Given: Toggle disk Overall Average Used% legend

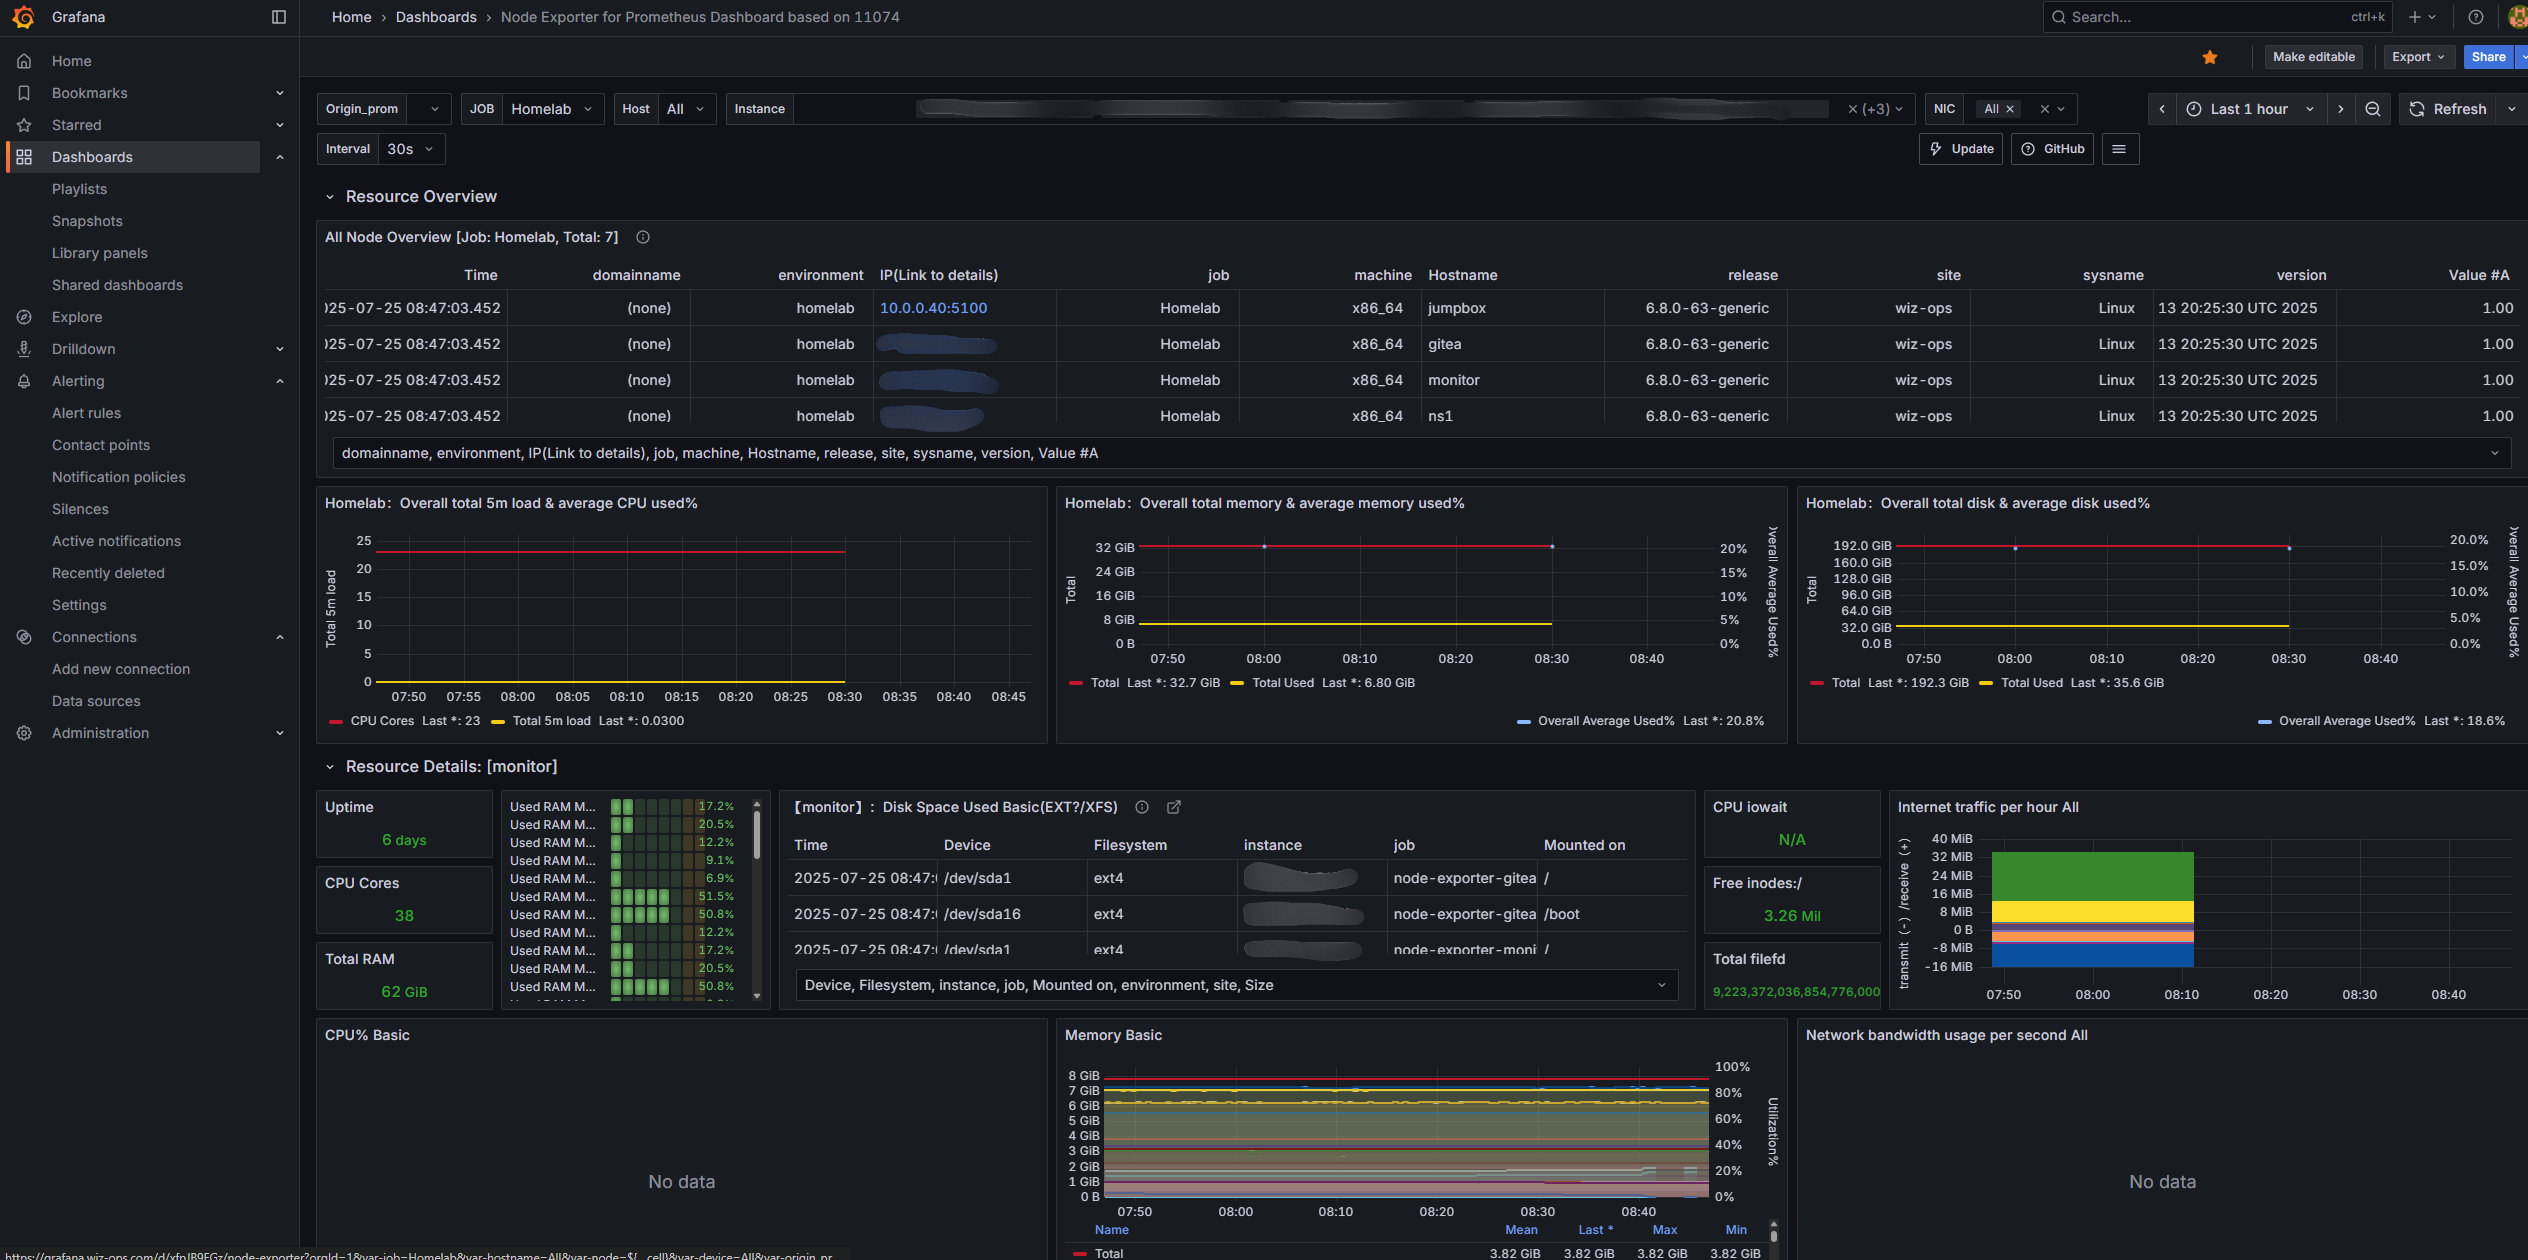Looking at the screenshot, I should (2346, 721).
